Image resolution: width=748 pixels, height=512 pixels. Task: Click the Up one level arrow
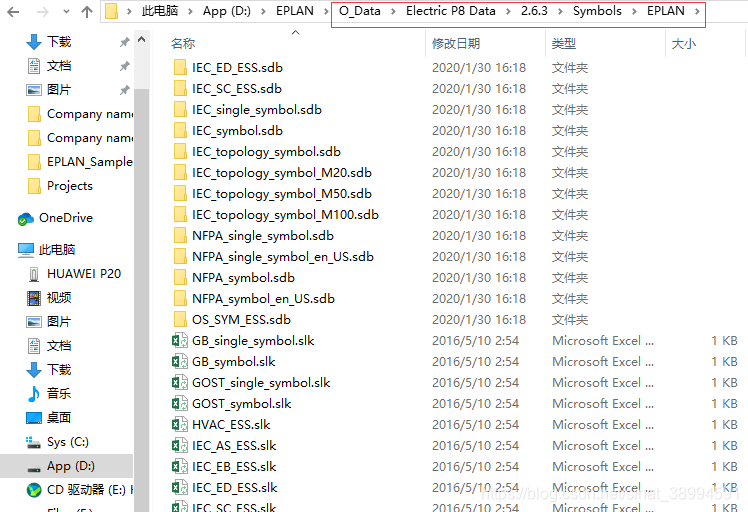tap(86, 11)
